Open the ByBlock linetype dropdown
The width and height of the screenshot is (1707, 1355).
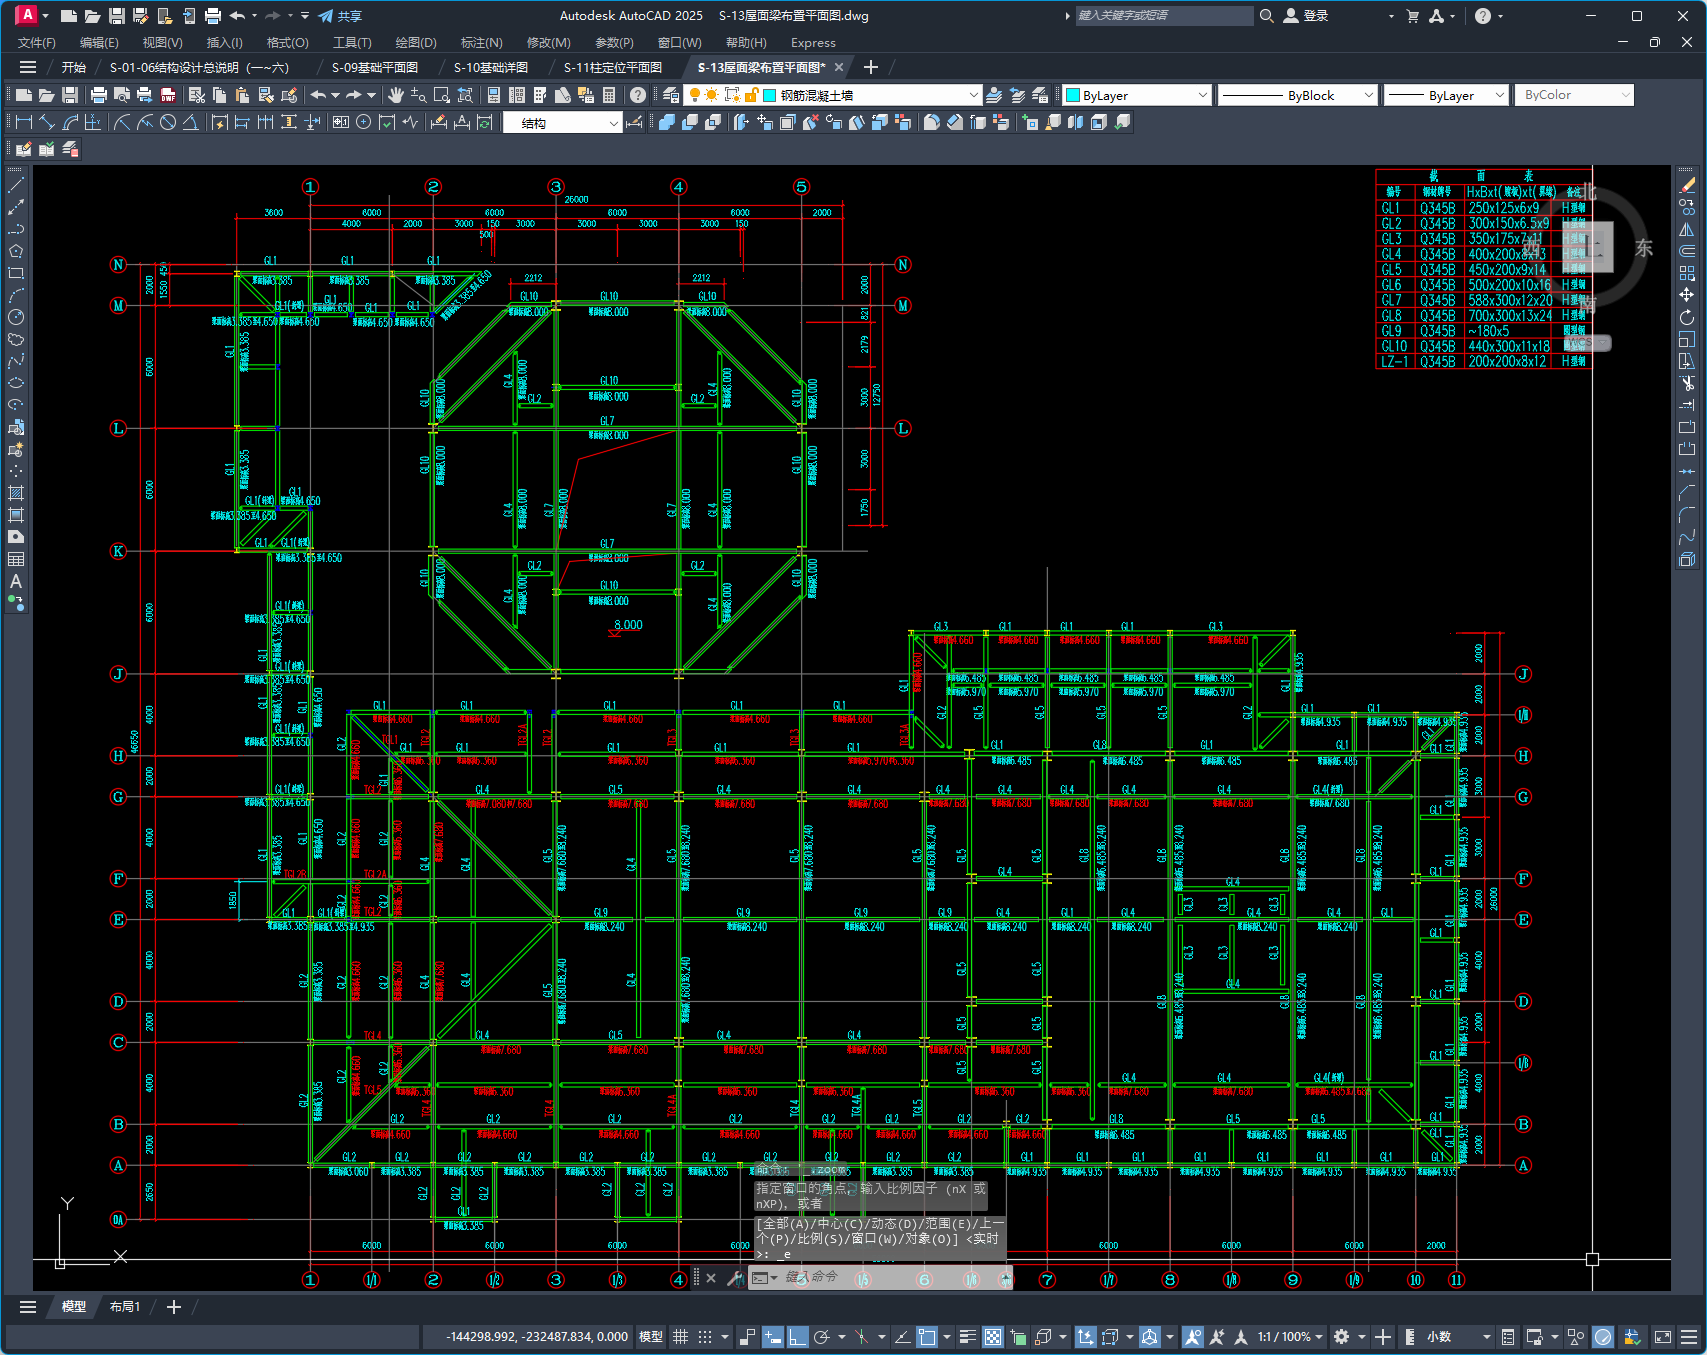[x=1368, y=95]
